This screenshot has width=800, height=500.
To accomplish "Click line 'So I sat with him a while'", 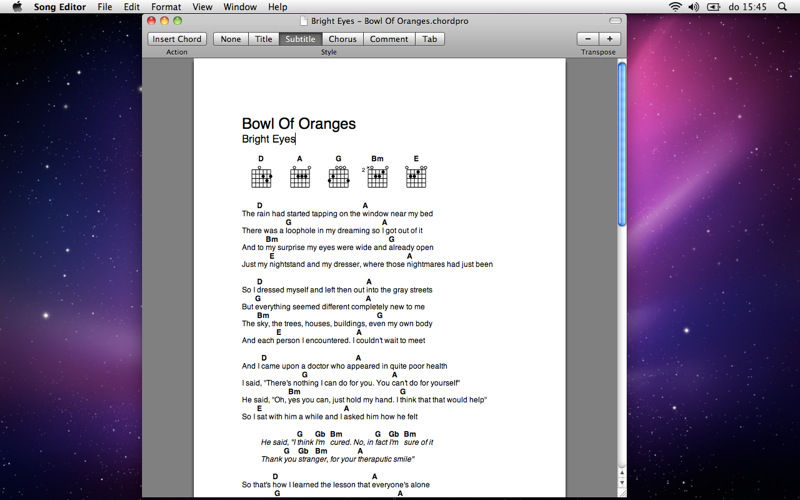I will click(330, 416).
